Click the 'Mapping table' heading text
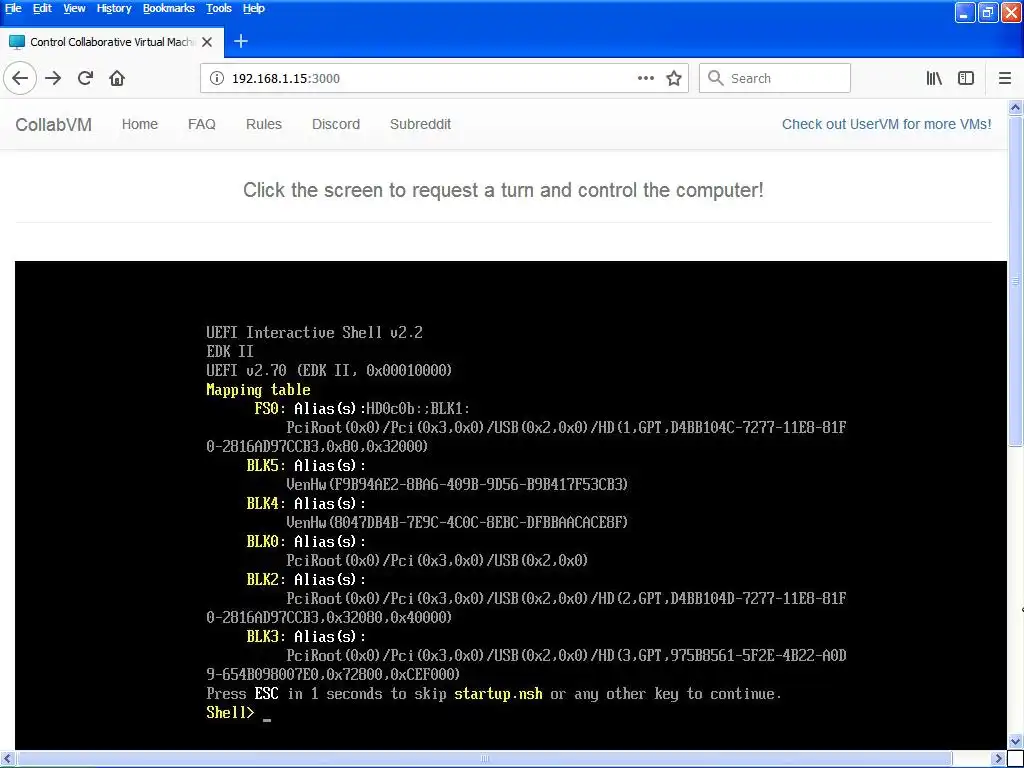This screenshot has height=768, width=1024. [258, 390]
